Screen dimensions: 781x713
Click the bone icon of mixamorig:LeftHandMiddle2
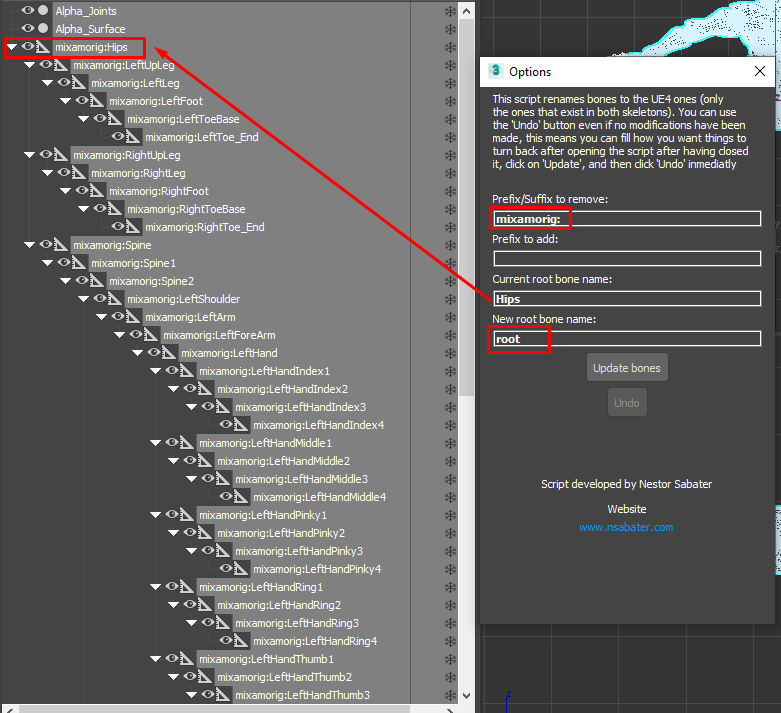tap(205, 461)
